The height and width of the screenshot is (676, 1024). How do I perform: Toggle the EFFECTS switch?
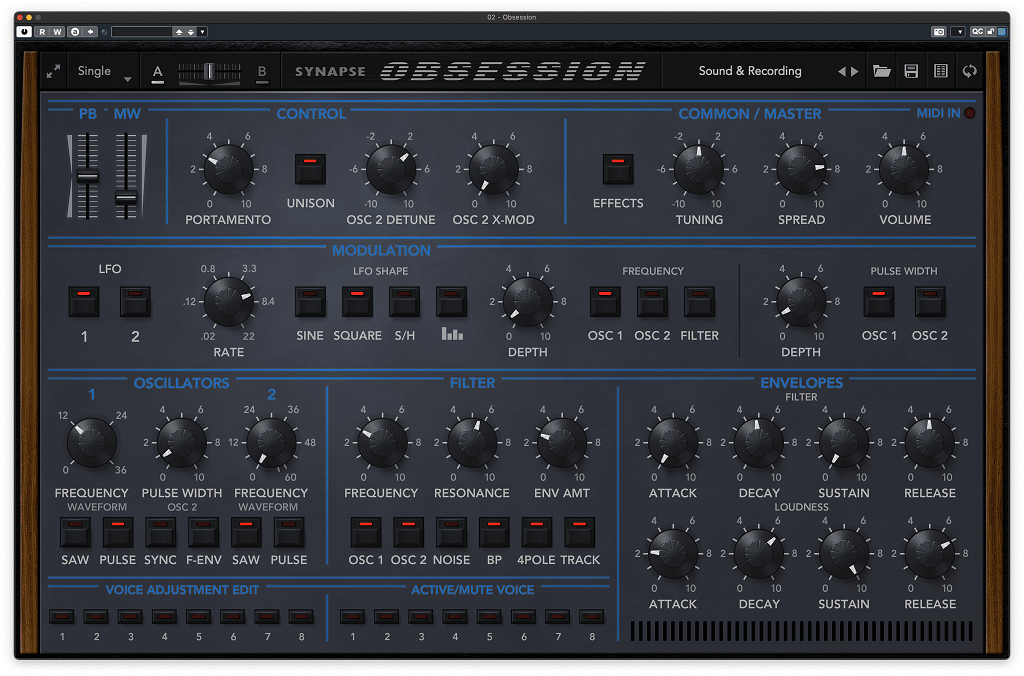coord(618,169)
